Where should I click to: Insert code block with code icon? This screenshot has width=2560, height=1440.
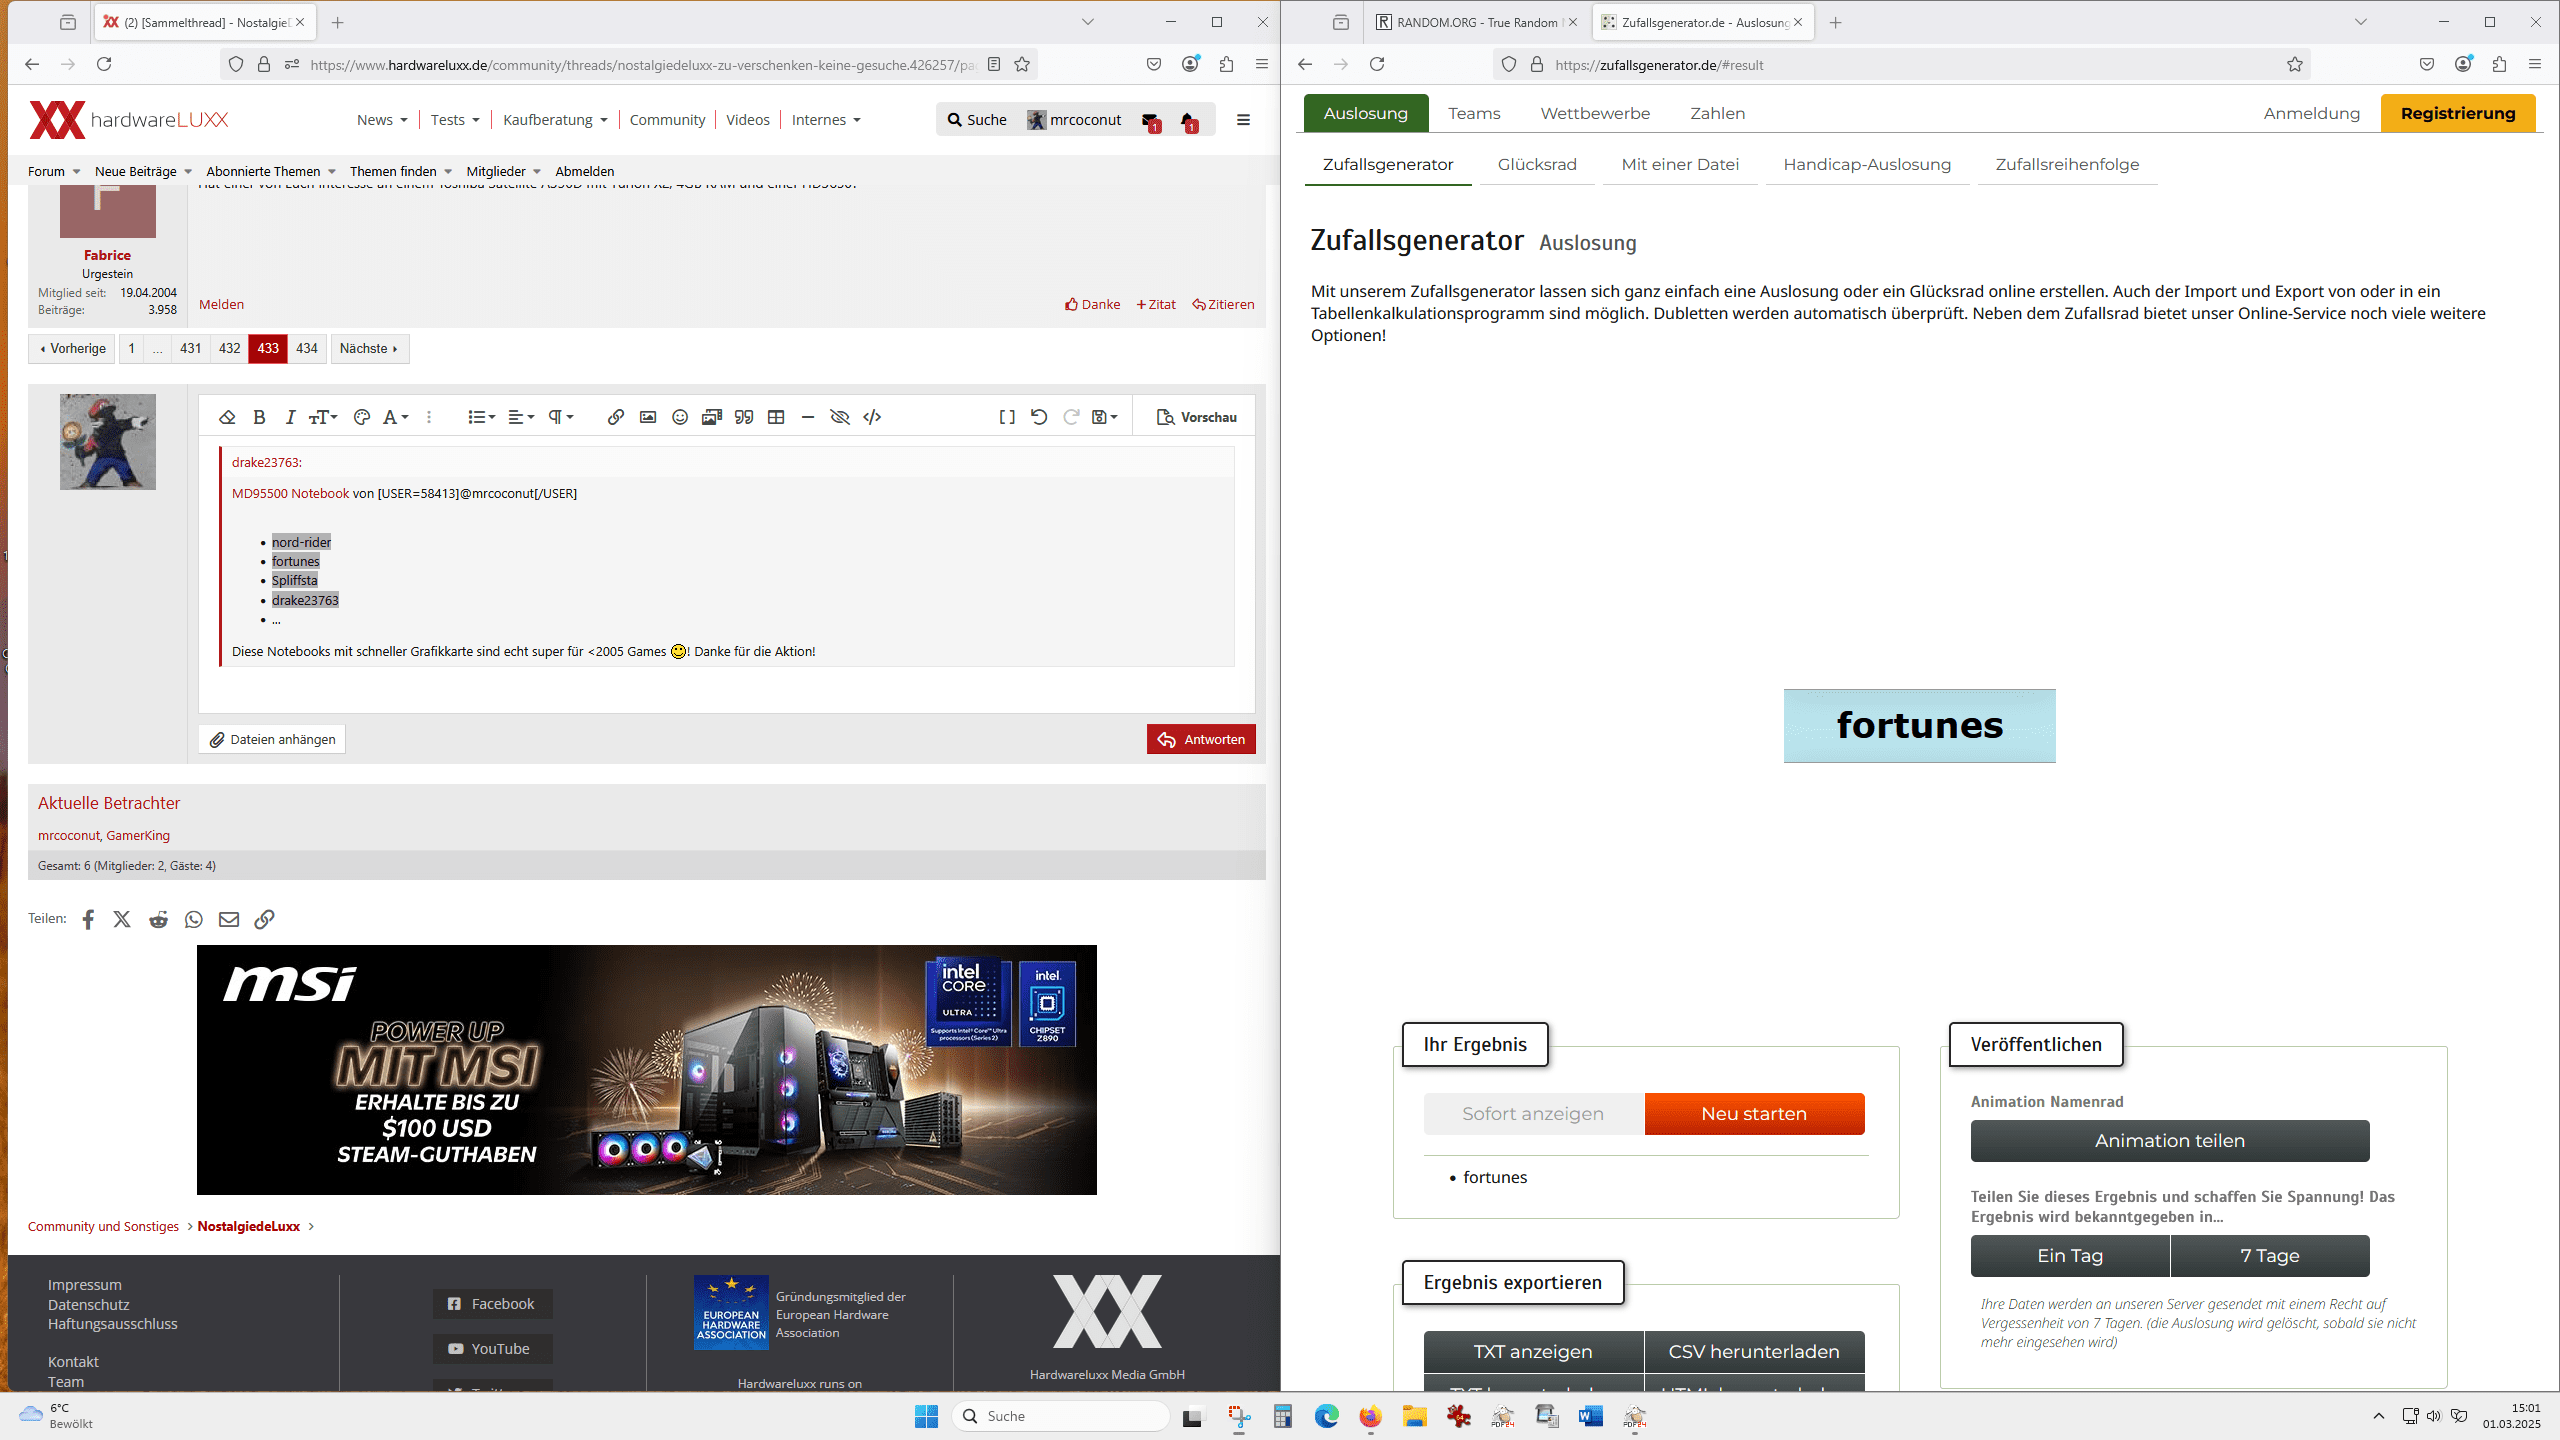point(872,417)
